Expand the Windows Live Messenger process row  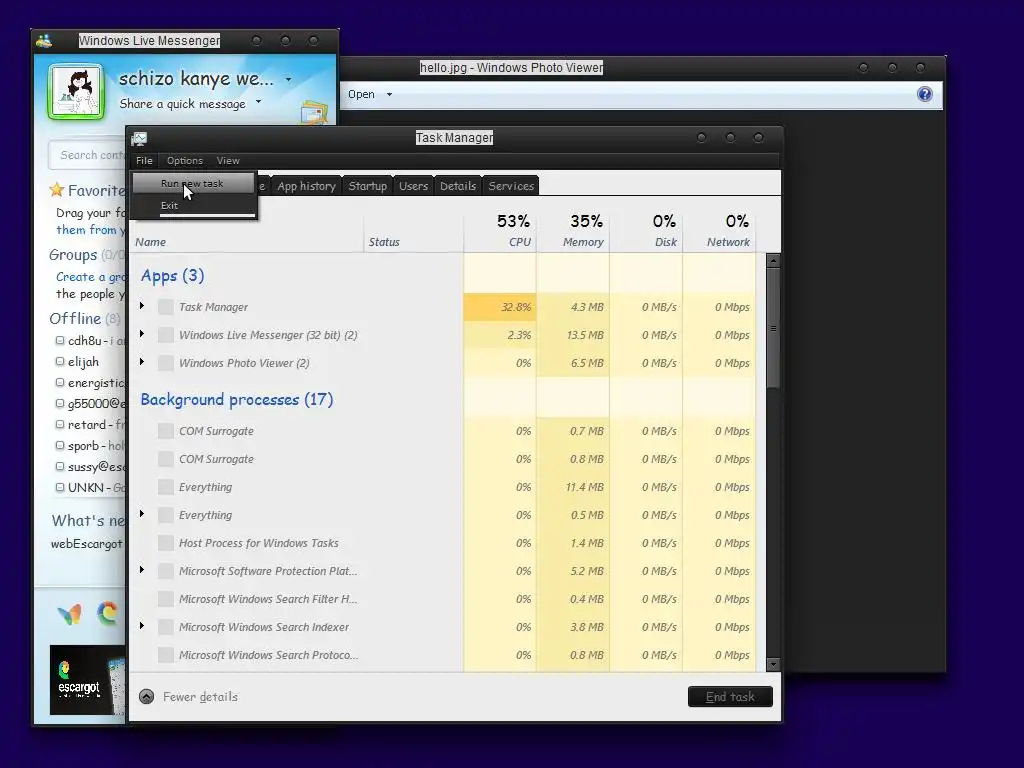coord(142,334)
